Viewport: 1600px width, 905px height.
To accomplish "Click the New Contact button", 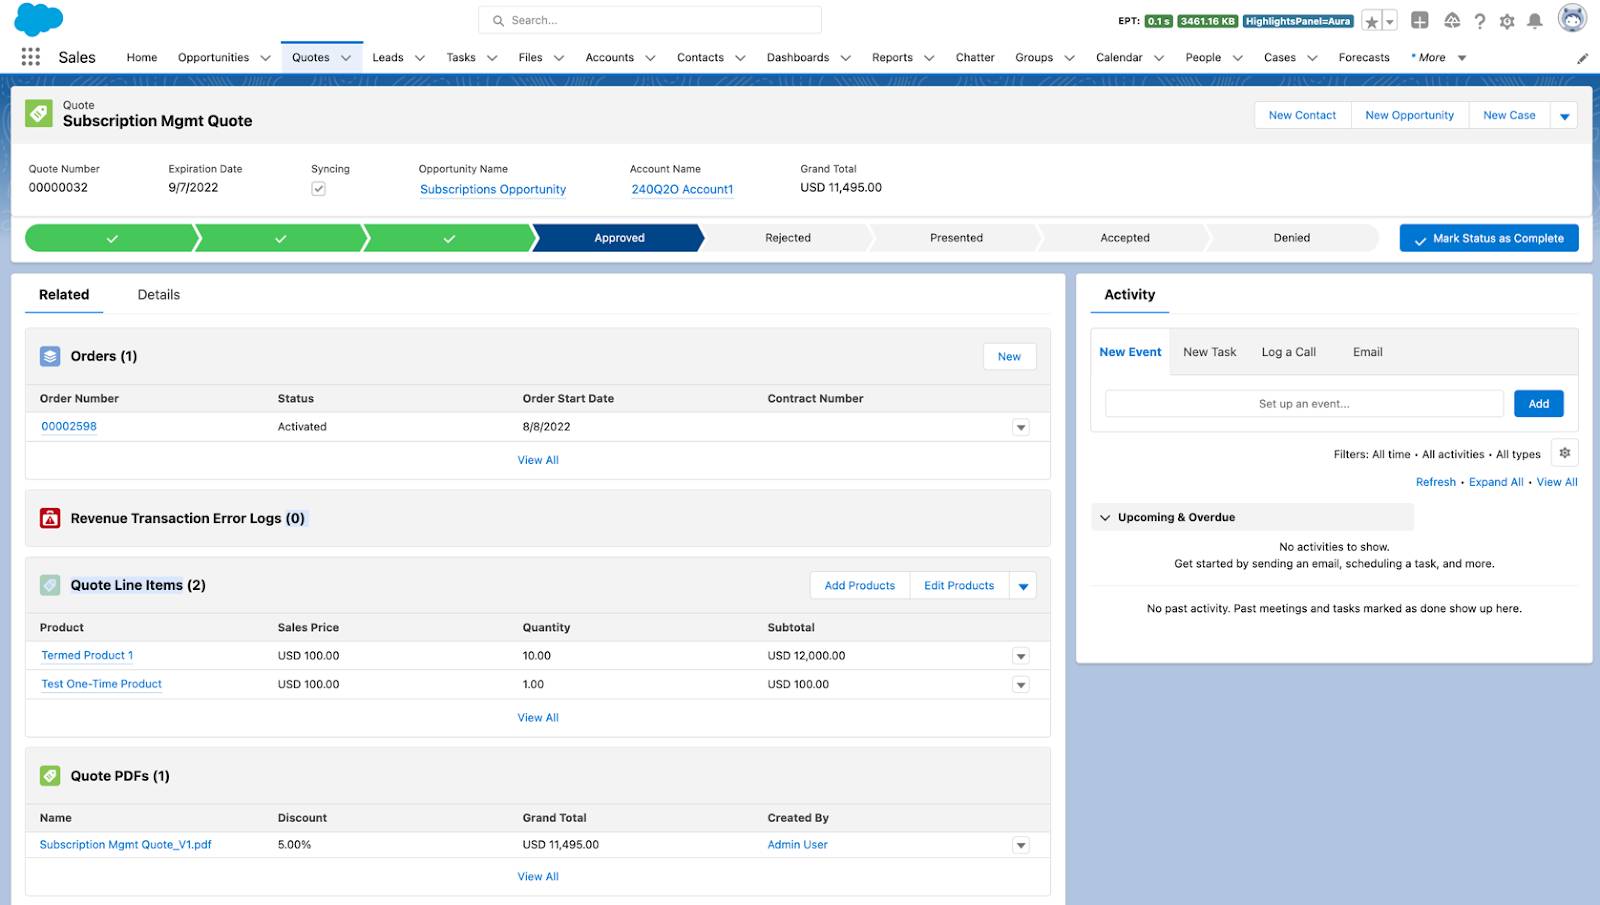I will pos(1302,115).
